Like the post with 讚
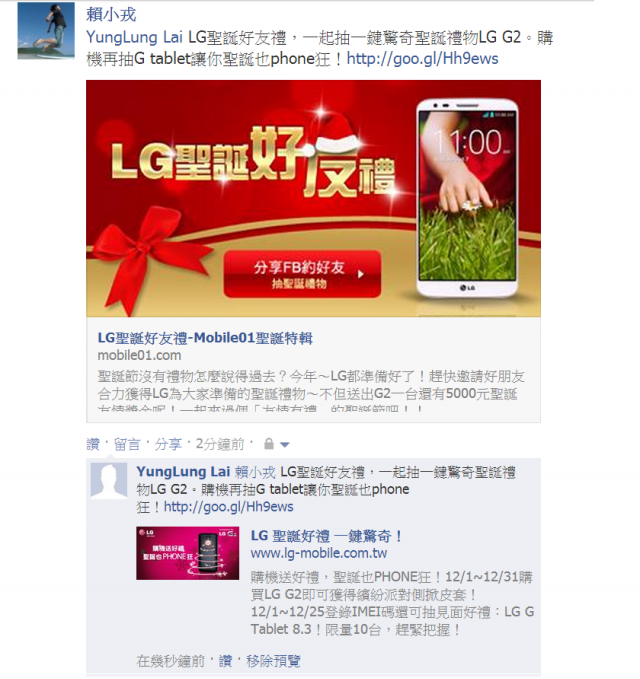 click(x=93, y=444)
